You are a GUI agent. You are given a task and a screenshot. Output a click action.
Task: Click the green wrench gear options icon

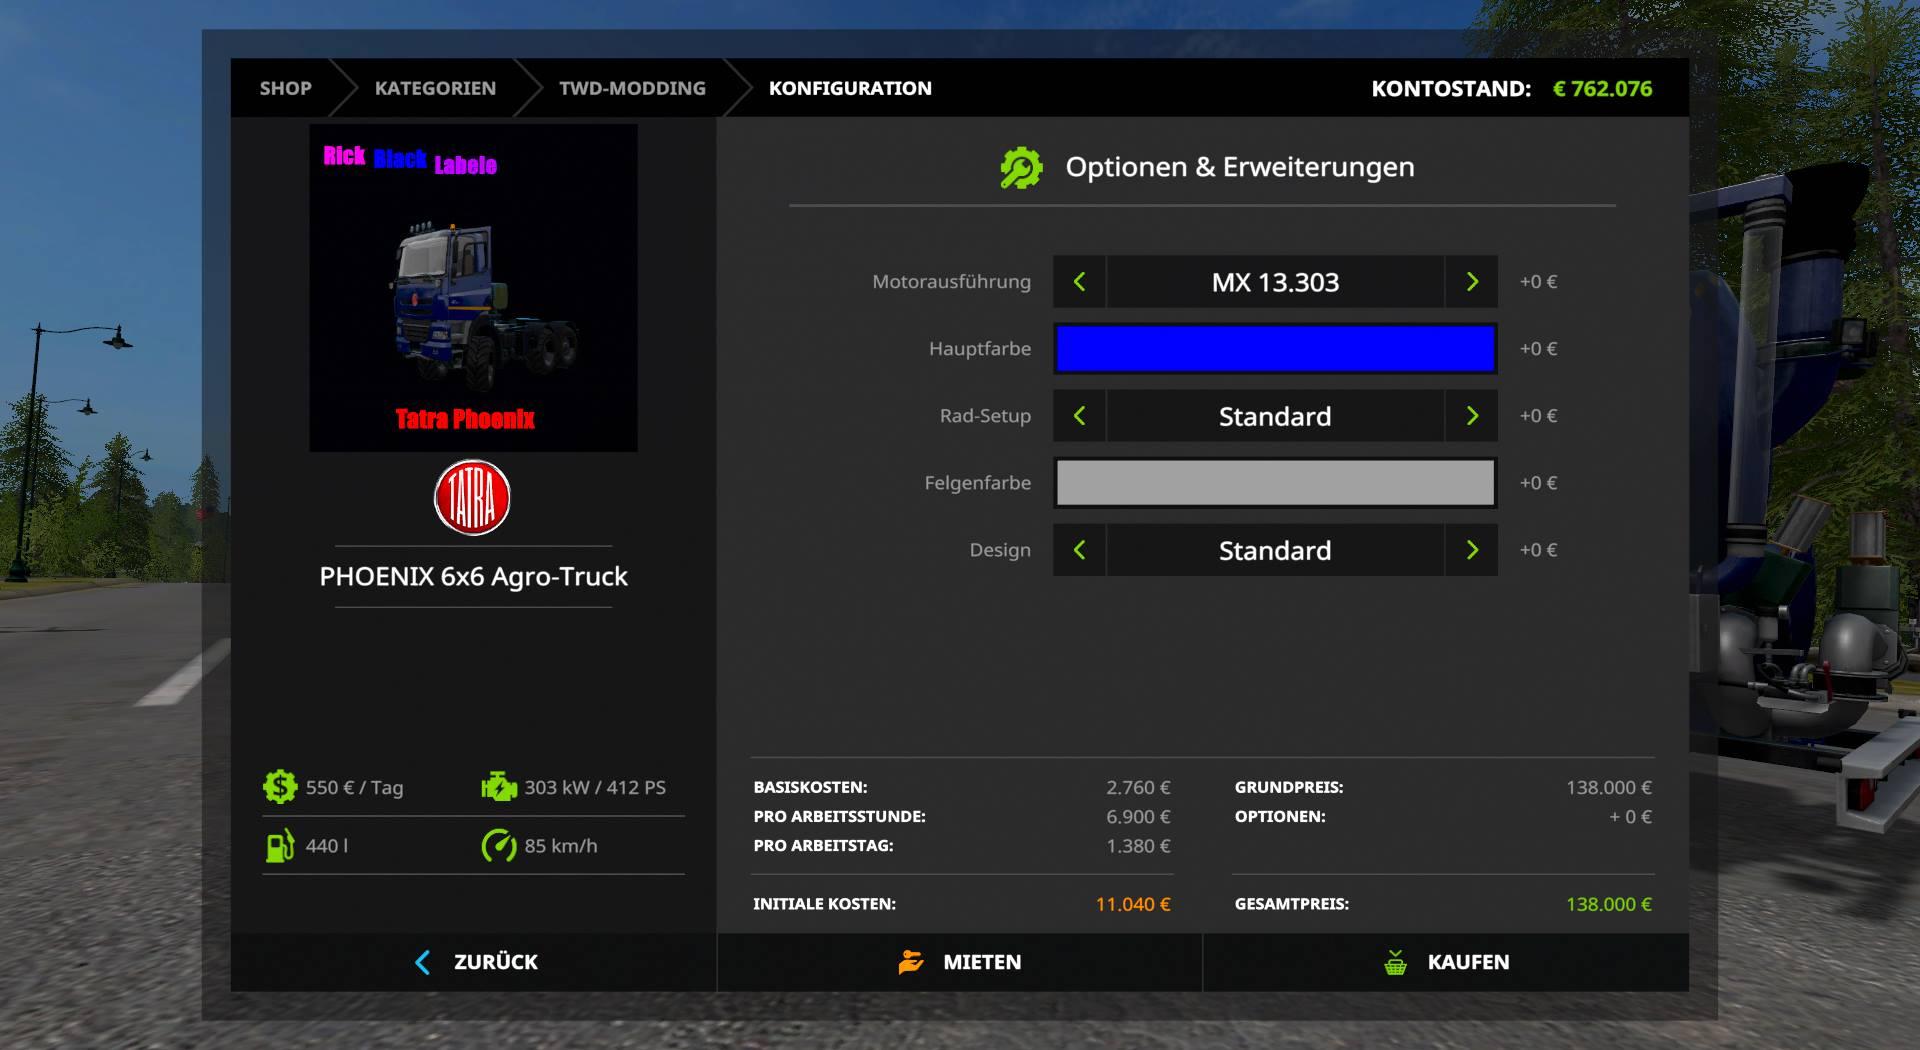(x=1021, y=168)
